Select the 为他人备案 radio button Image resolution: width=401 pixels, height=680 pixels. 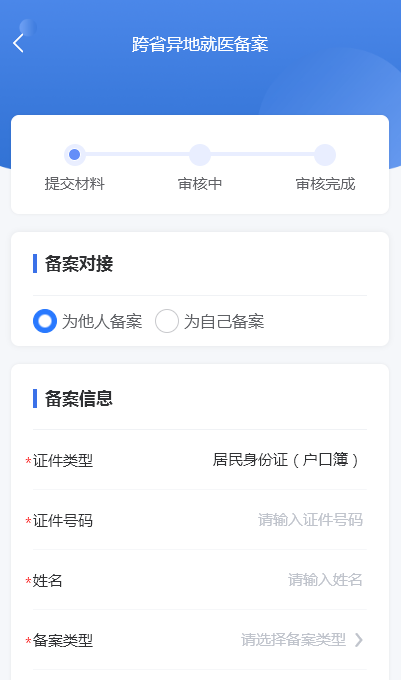click(x=45, y=321)
